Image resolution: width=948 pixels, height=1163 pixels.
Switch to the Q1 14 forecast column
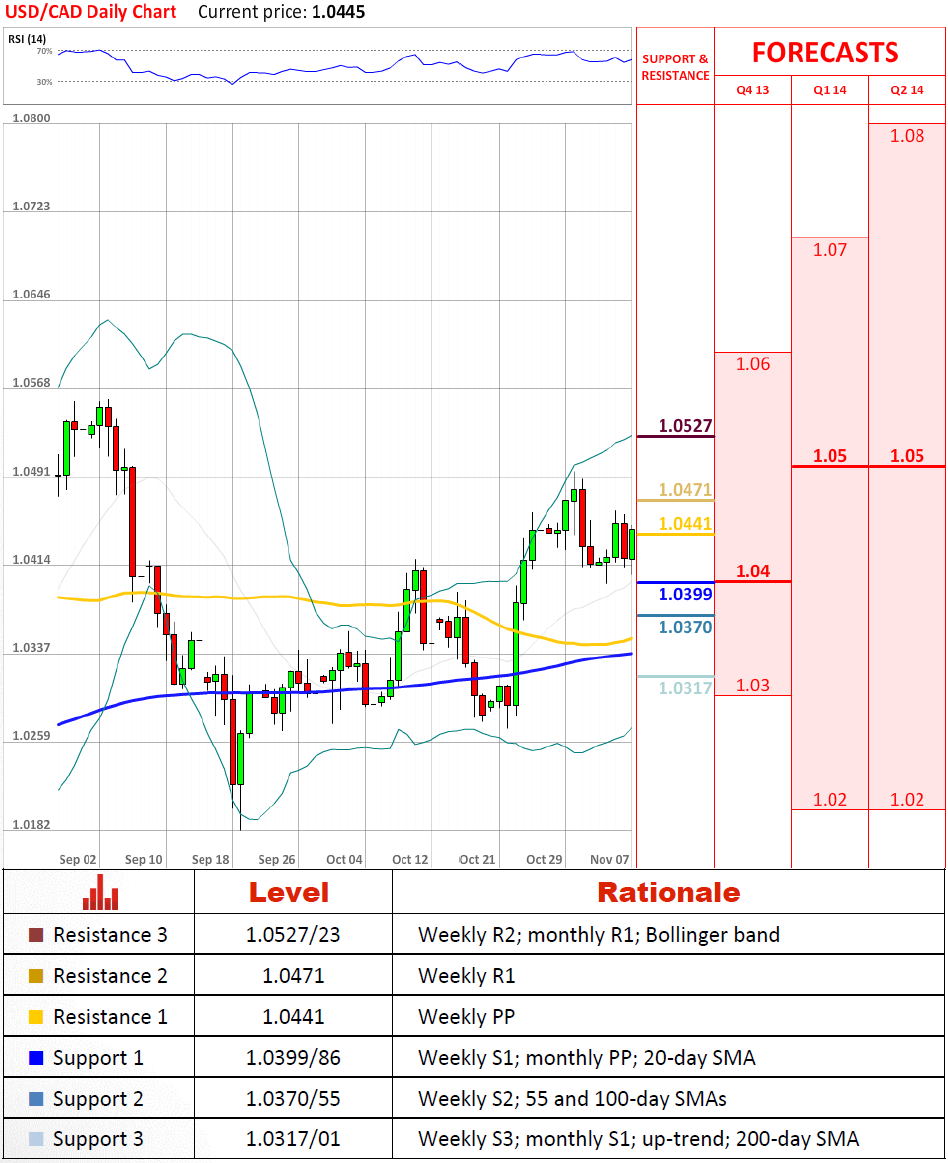(x=829, y=90)
